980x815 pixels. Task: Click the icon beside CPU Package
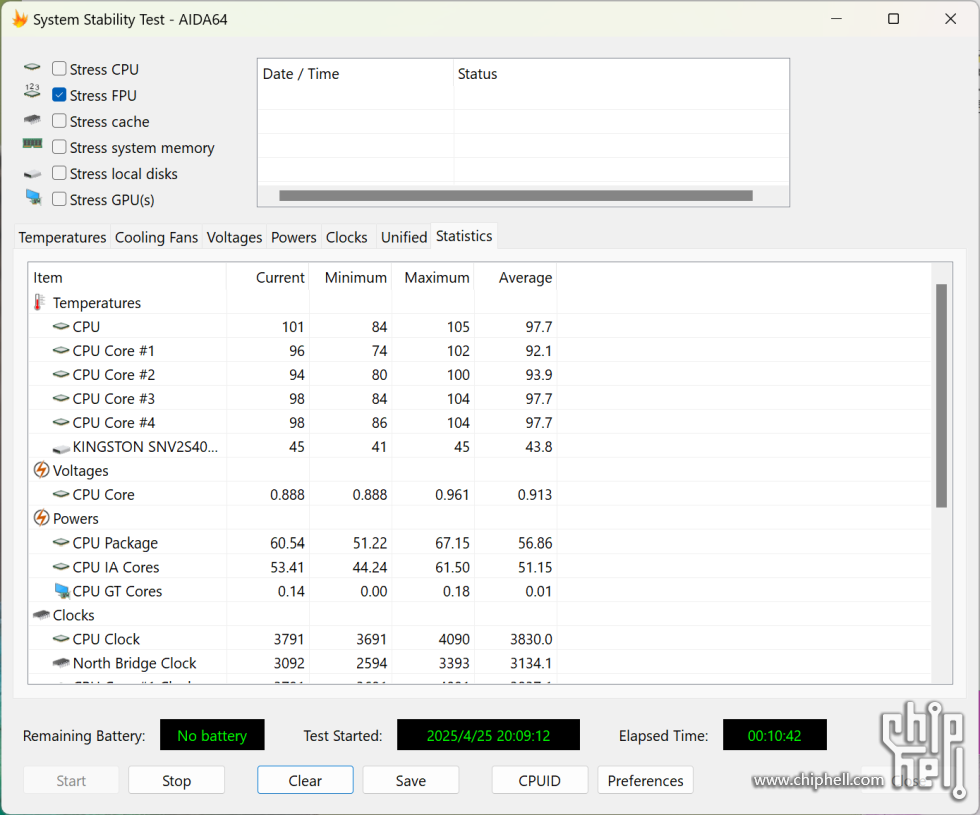pos(61,542)
